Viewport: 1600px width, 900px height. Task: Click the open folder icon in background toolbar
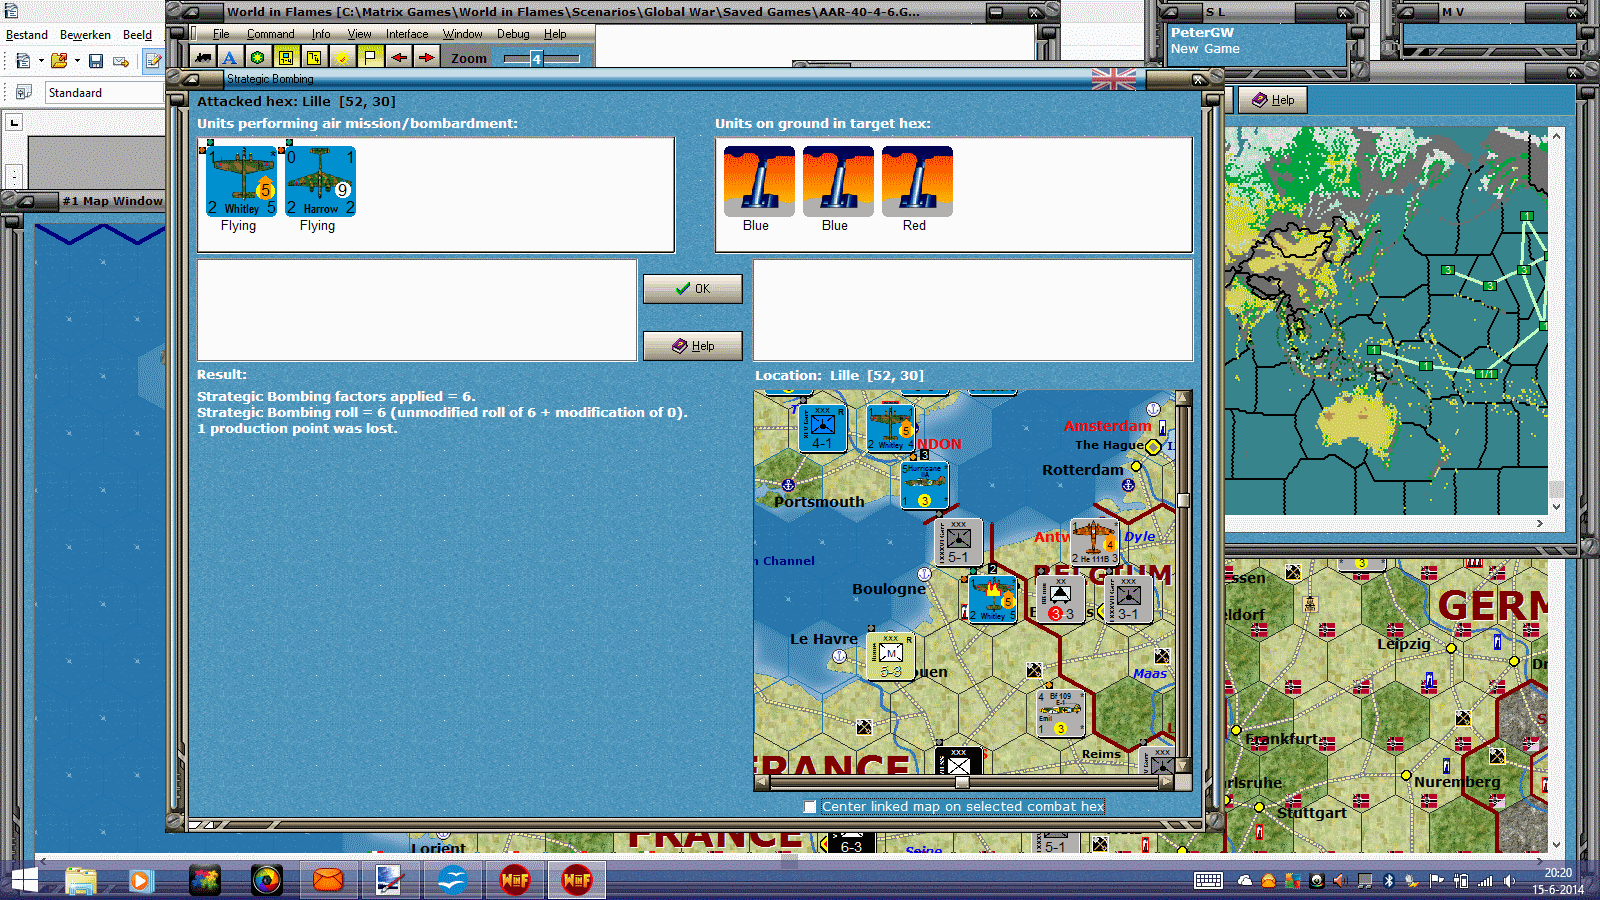point(59,61)
